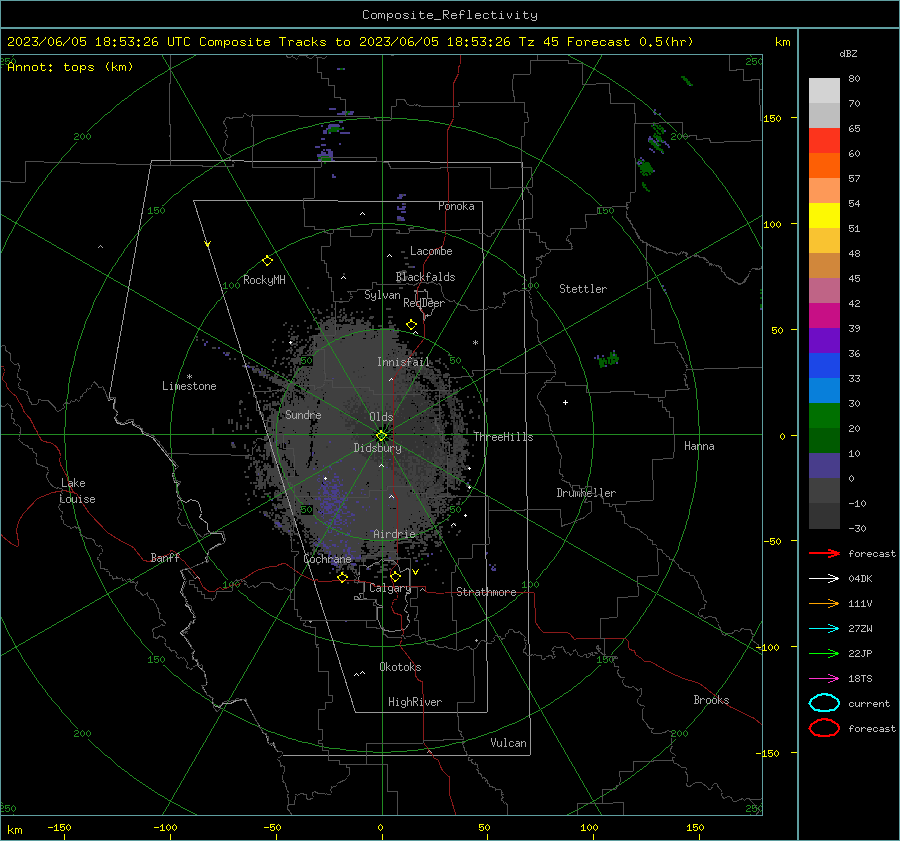The width and height of the screenshot is (900, 841).
Task: Click the bright green swatch in the dBZ scale
Action: click(824, 415)
